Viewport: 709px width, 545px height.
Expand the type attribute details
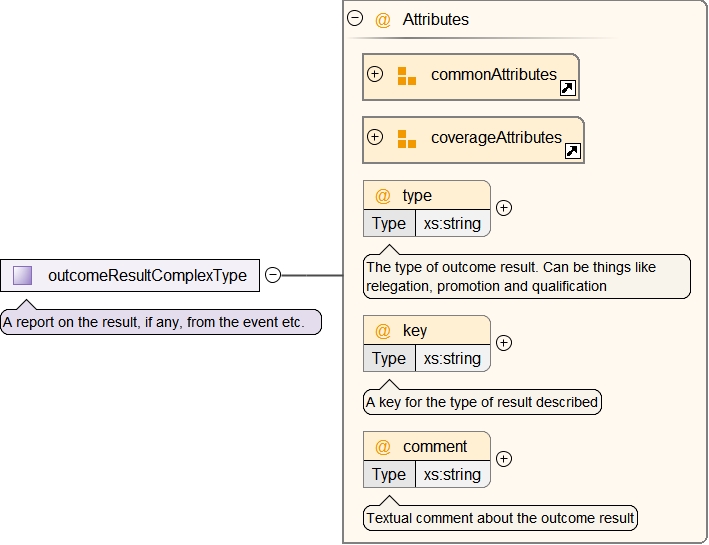click(x=504, y=208)
